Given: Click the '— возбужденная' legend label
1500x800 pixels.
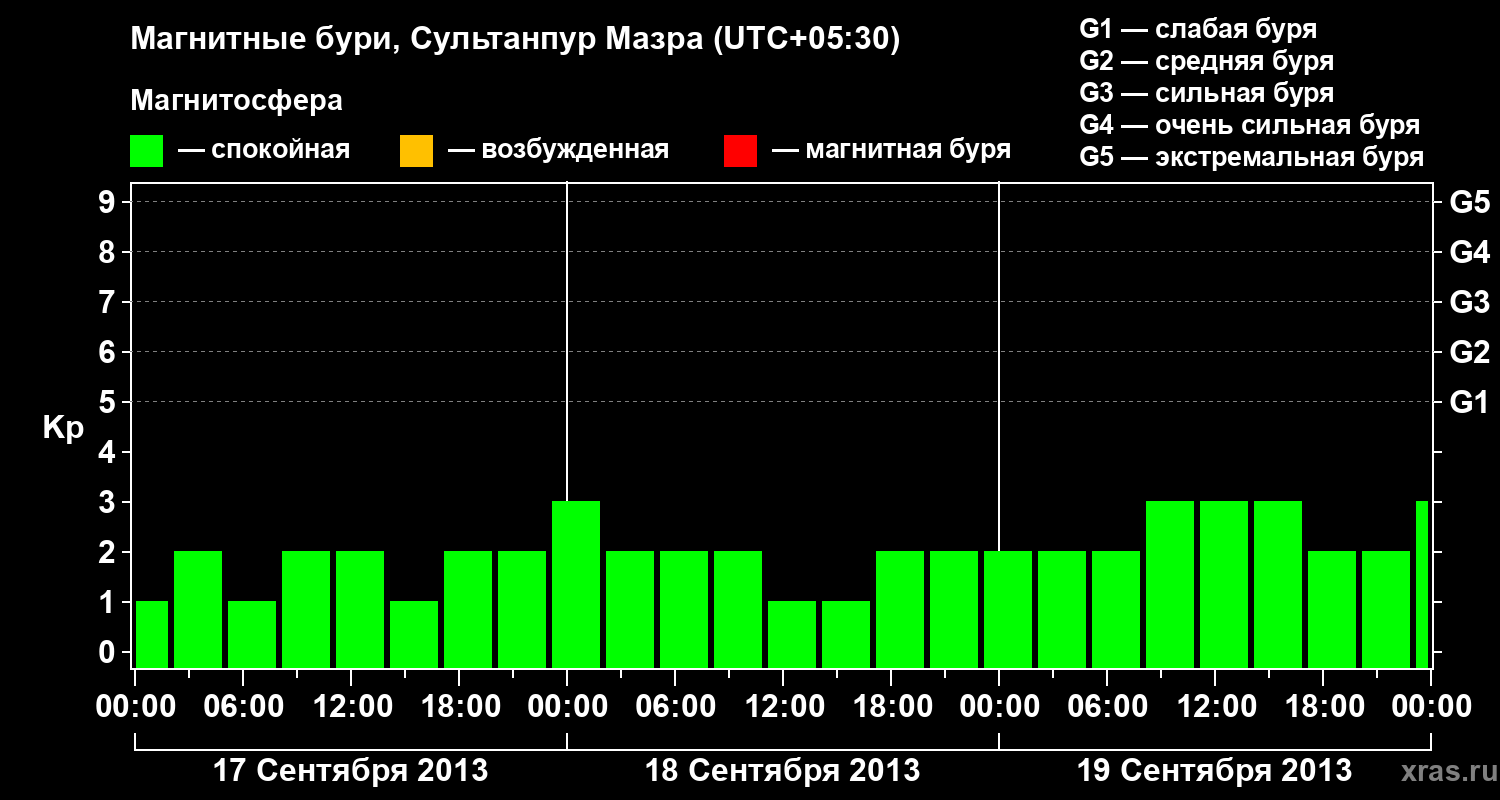Looking at the screenshot, I should pyautogui.click(x=558, y=151).
